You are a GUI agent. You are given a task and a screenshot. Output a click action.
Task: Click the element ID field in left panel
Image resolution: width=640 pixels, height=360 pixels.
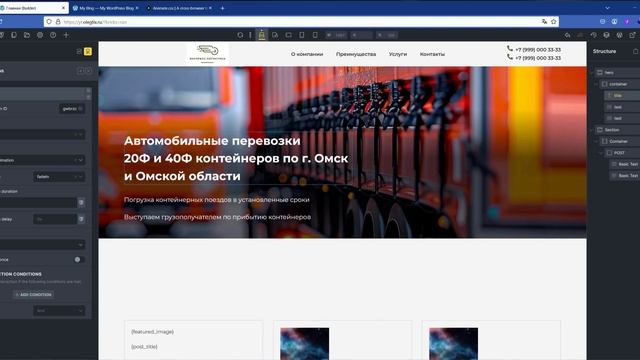tap(72, 109)
